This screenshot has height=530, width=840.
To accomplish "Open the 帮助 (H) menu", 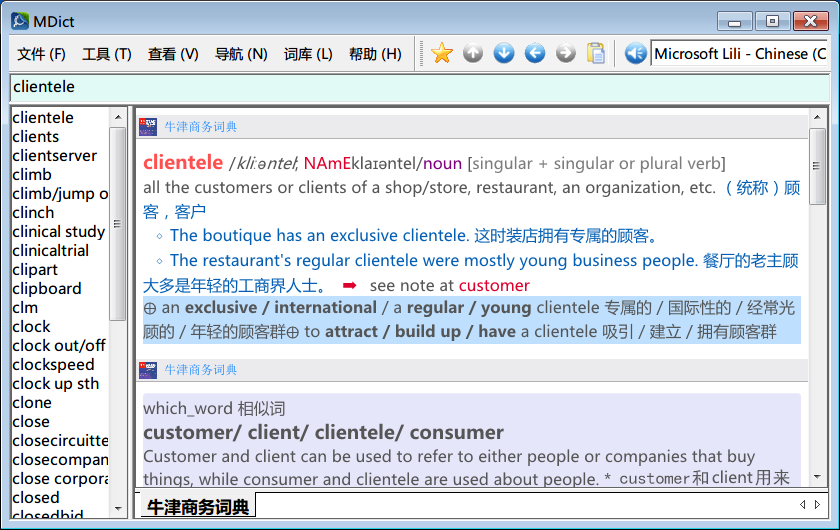I will [375, 54].
